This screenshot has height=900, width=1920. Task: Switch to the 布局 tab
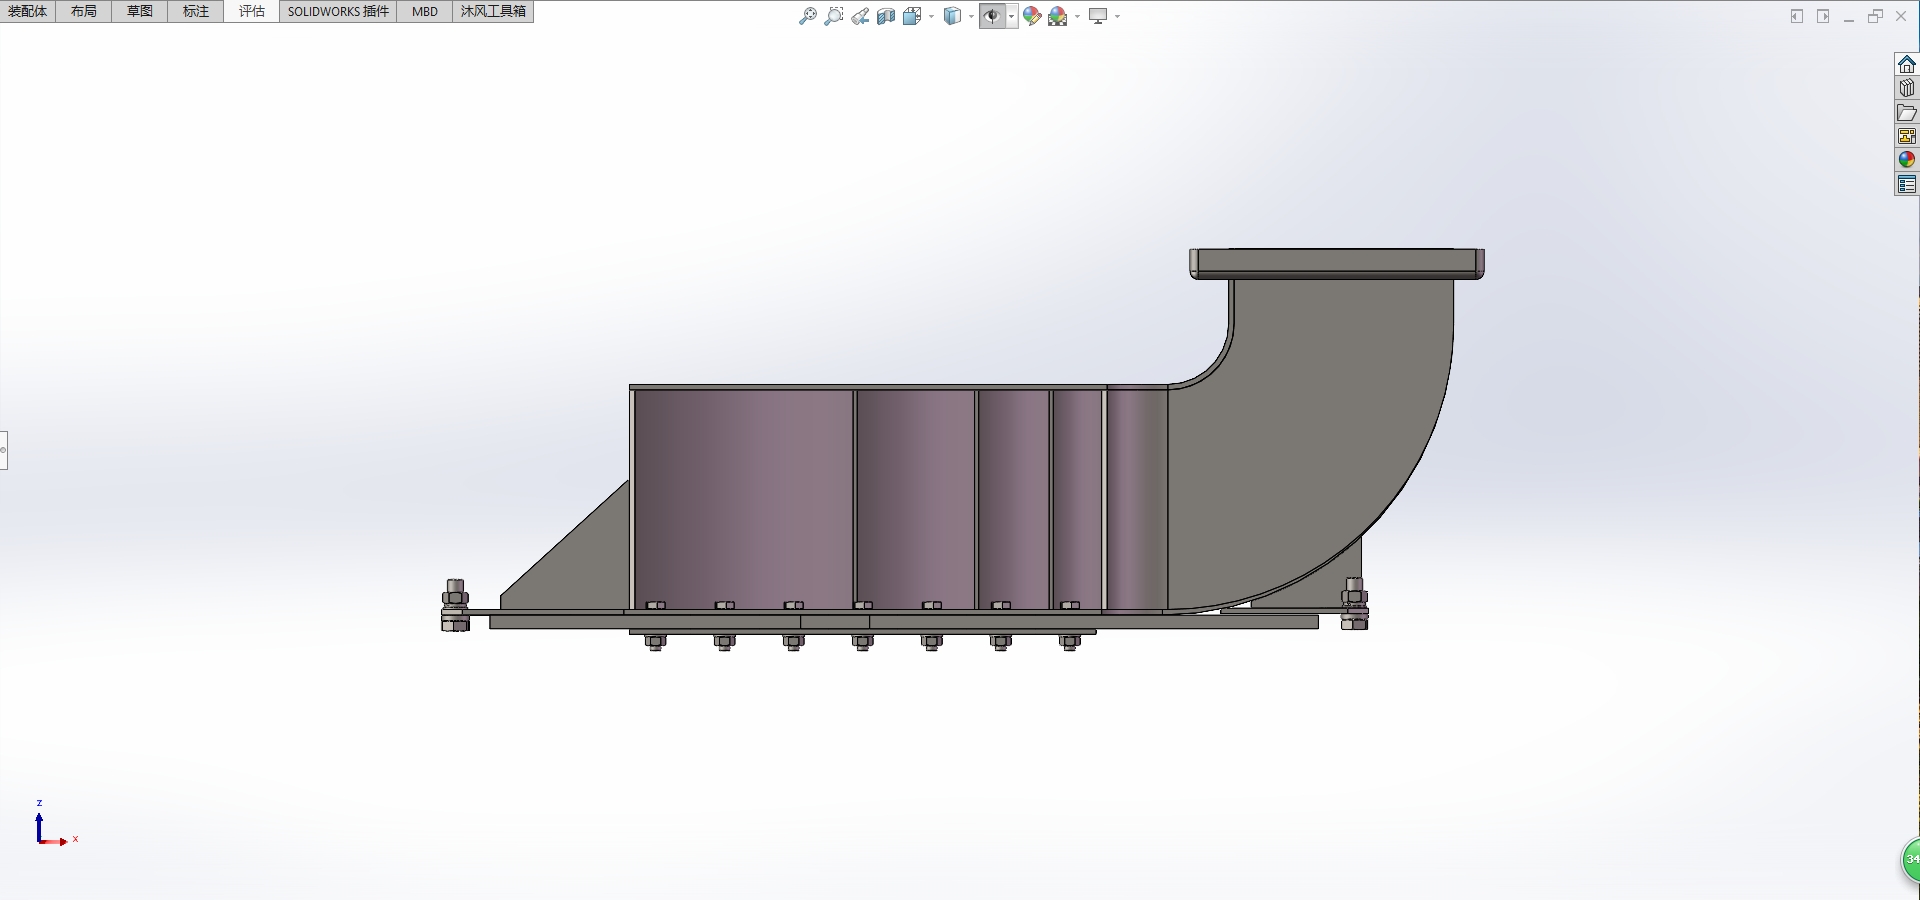(84, 11)
